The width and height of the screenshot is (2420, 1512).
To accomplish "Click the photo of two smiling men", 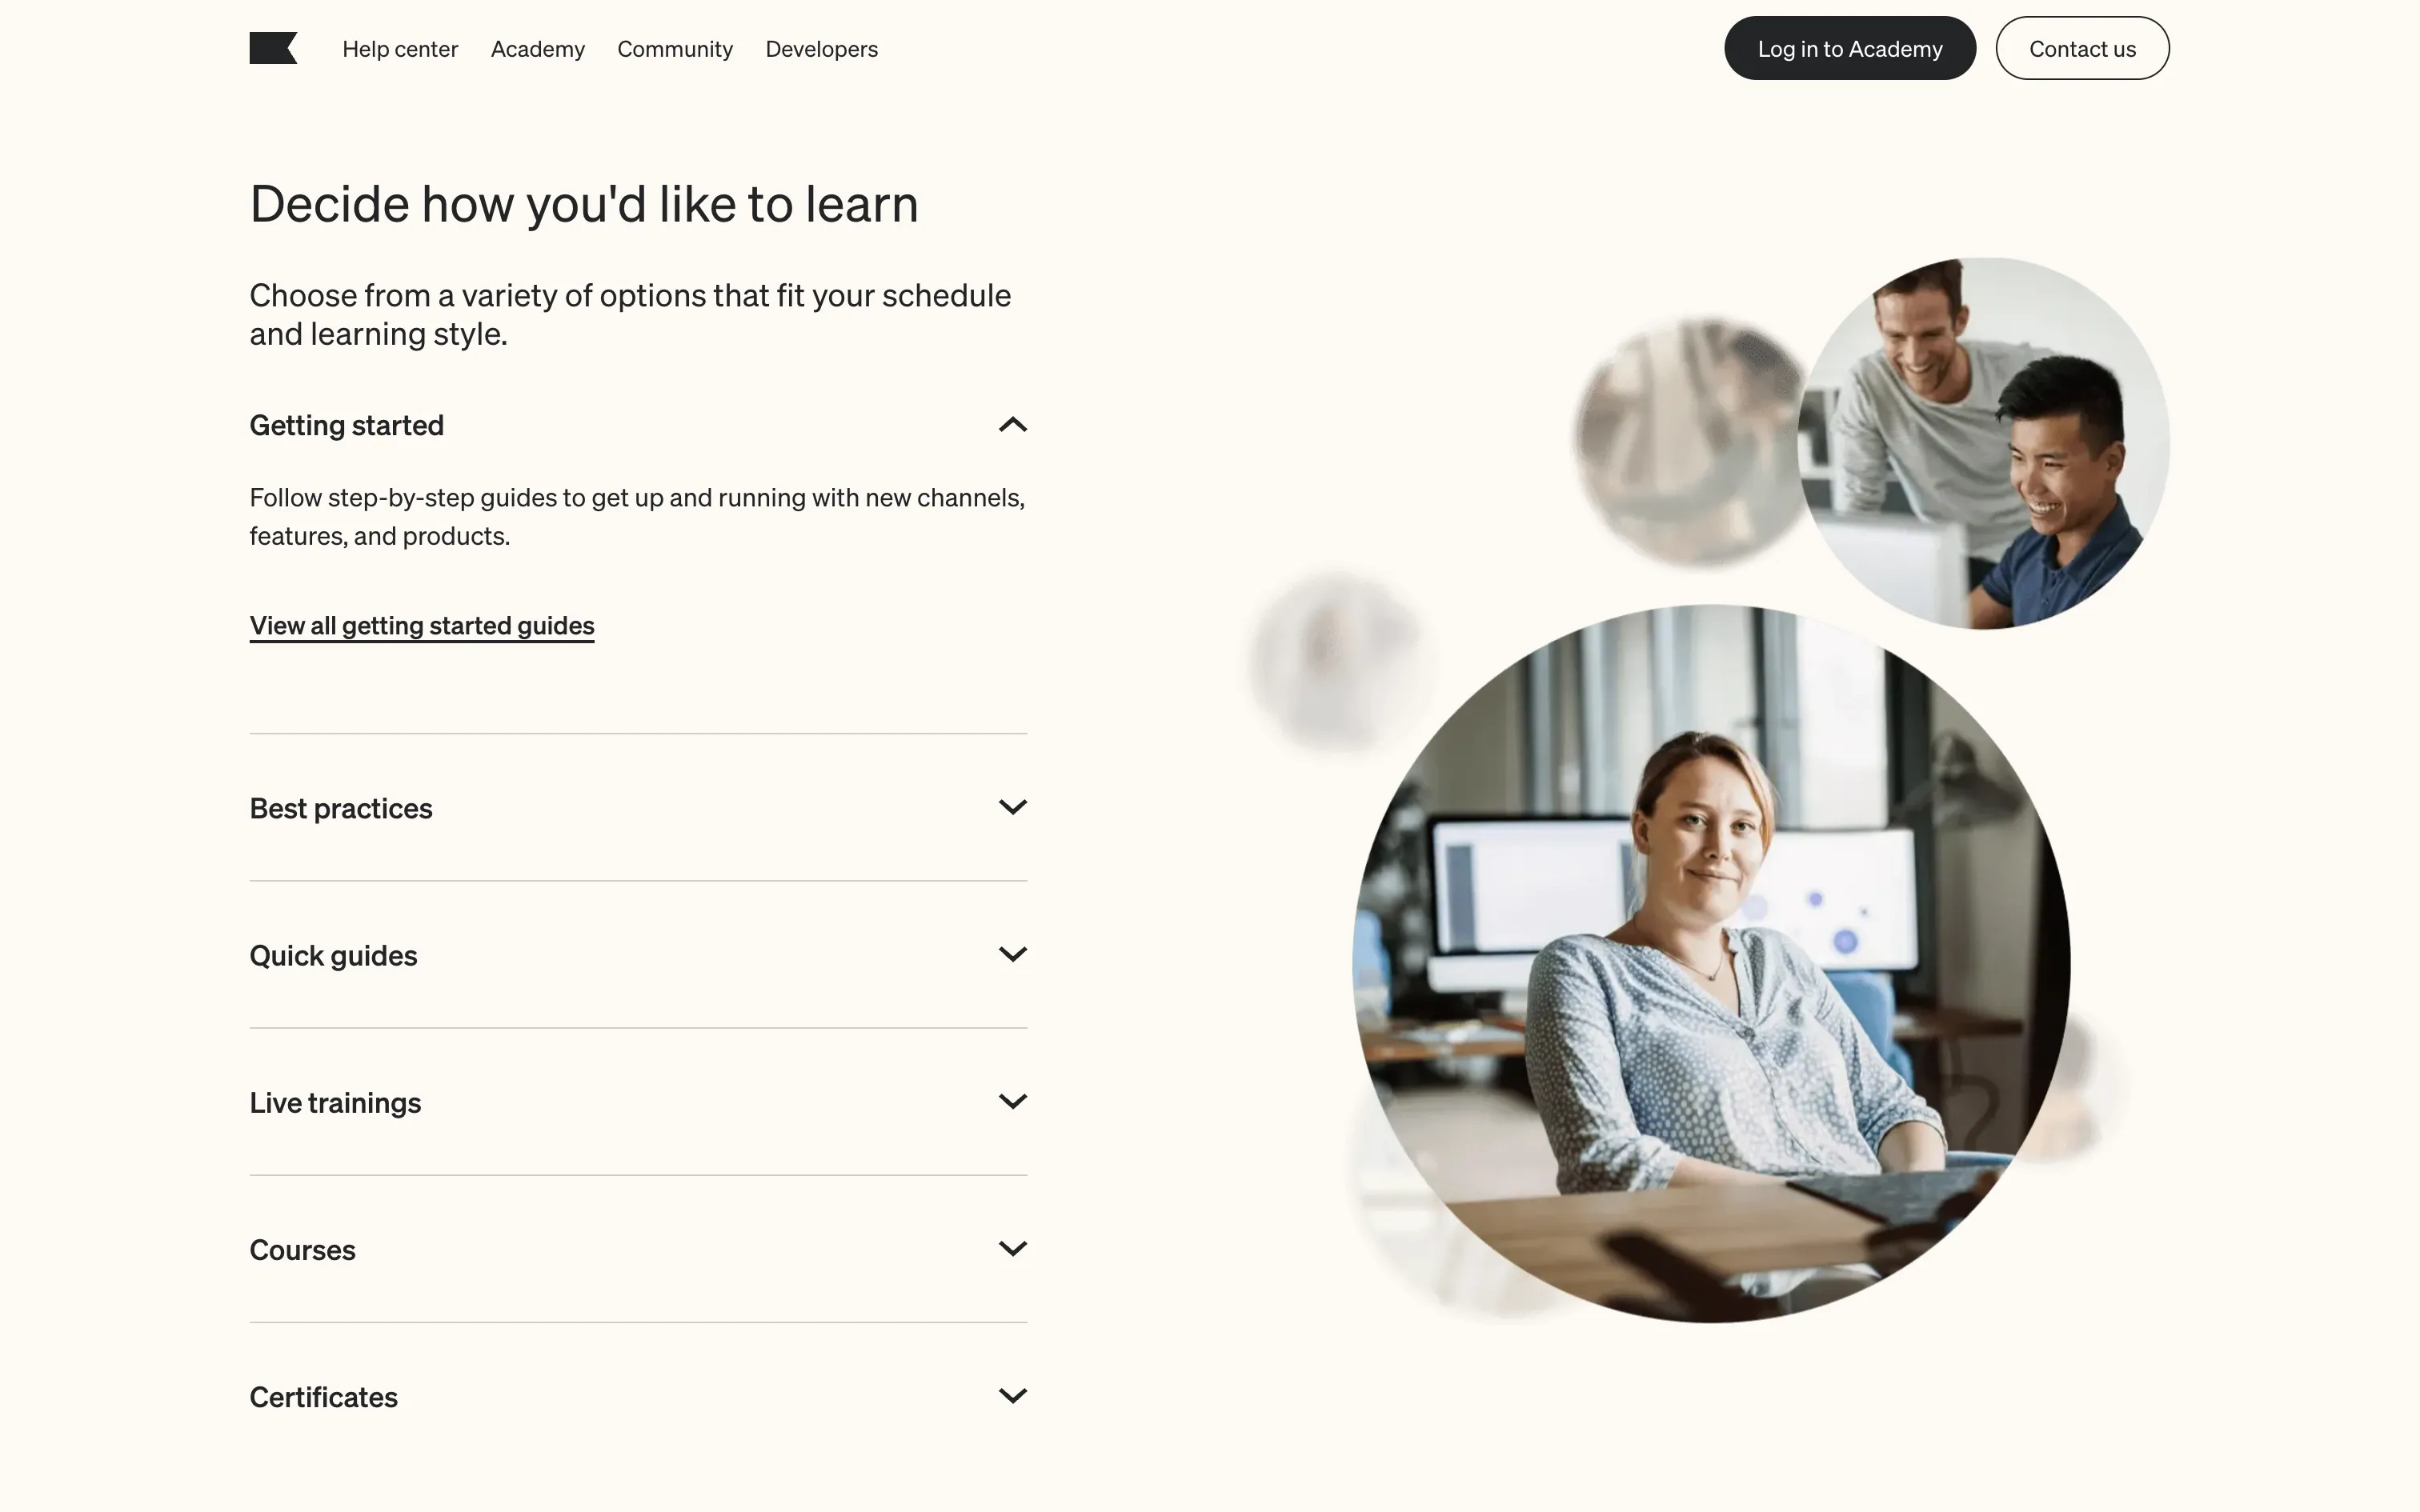I will point(1984,443).
